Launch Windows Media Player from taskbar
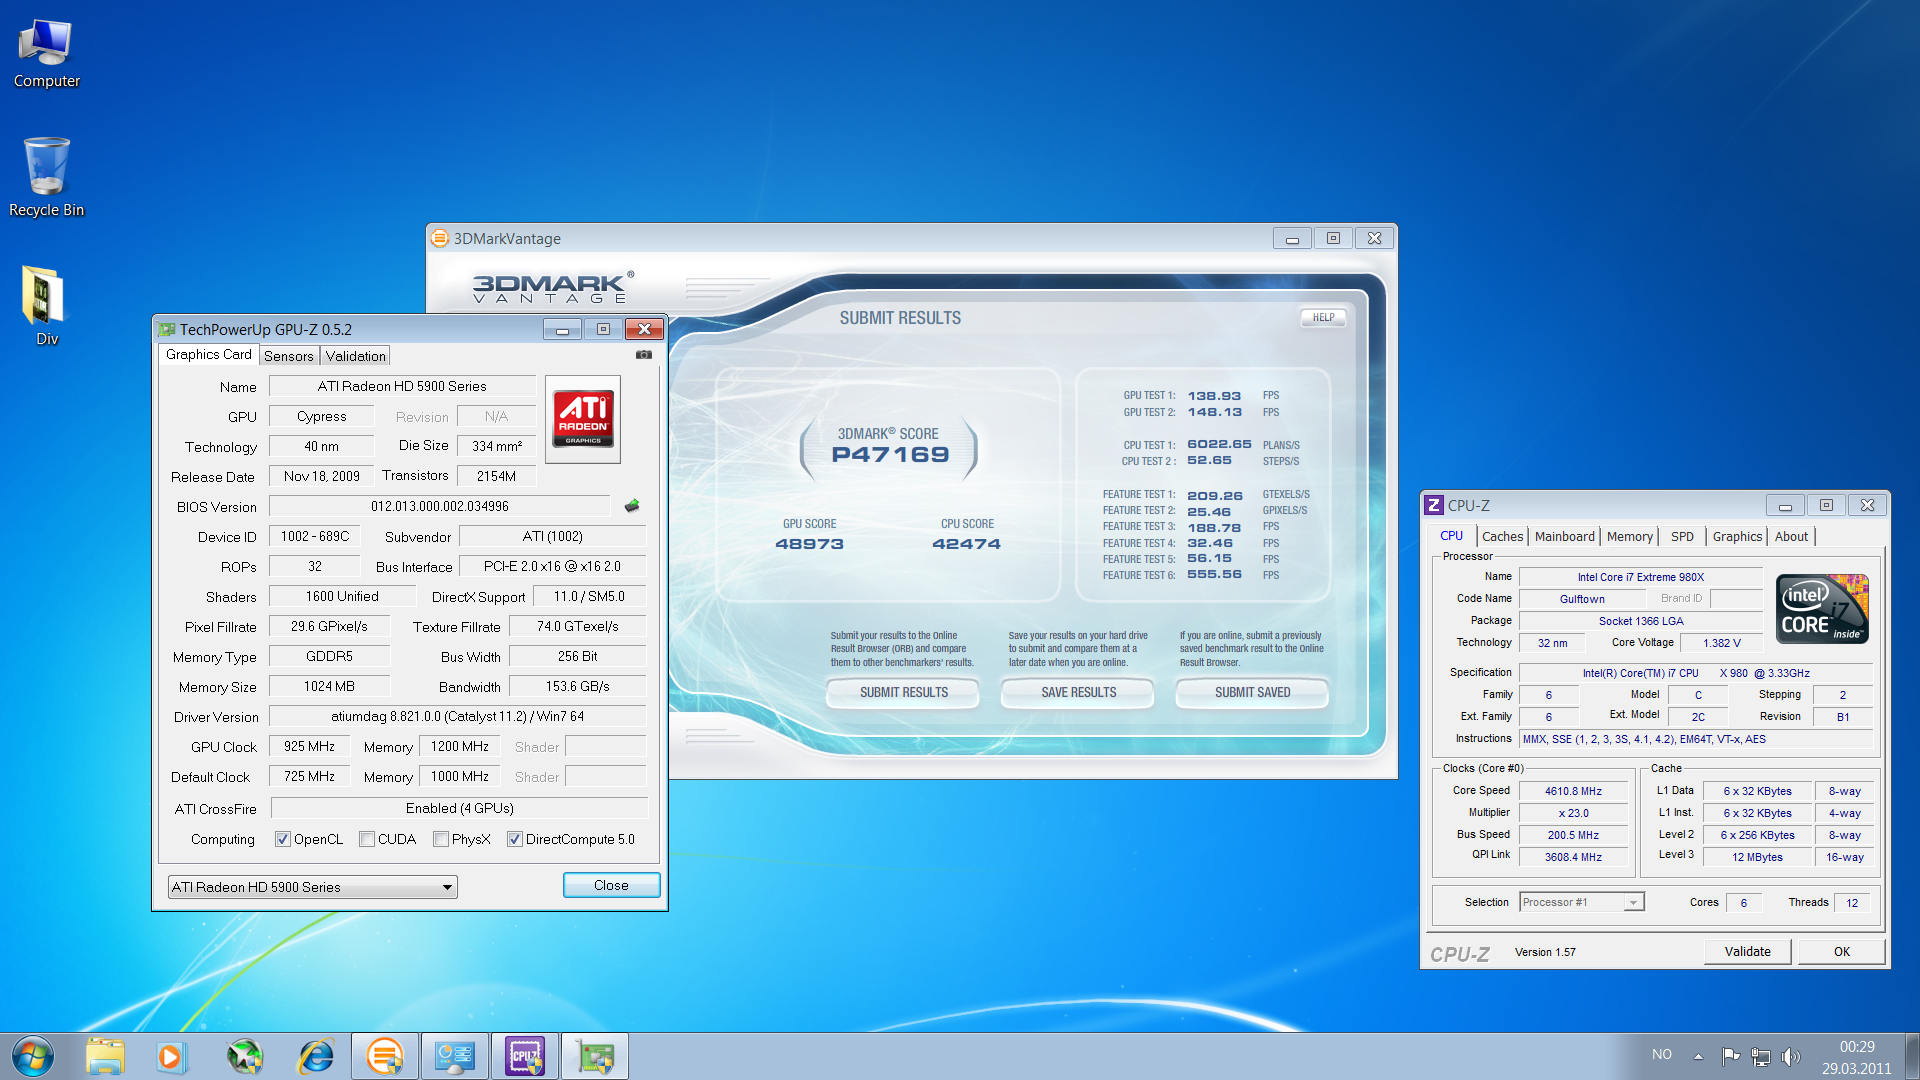The width and height of the screenshot is (1920, 1080). [170, 1056]
